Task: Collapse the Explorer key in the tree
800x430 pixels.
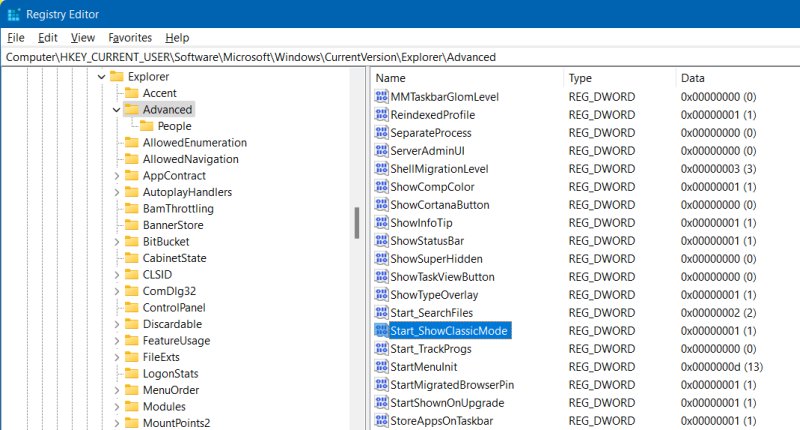Action: pos(101,77)
